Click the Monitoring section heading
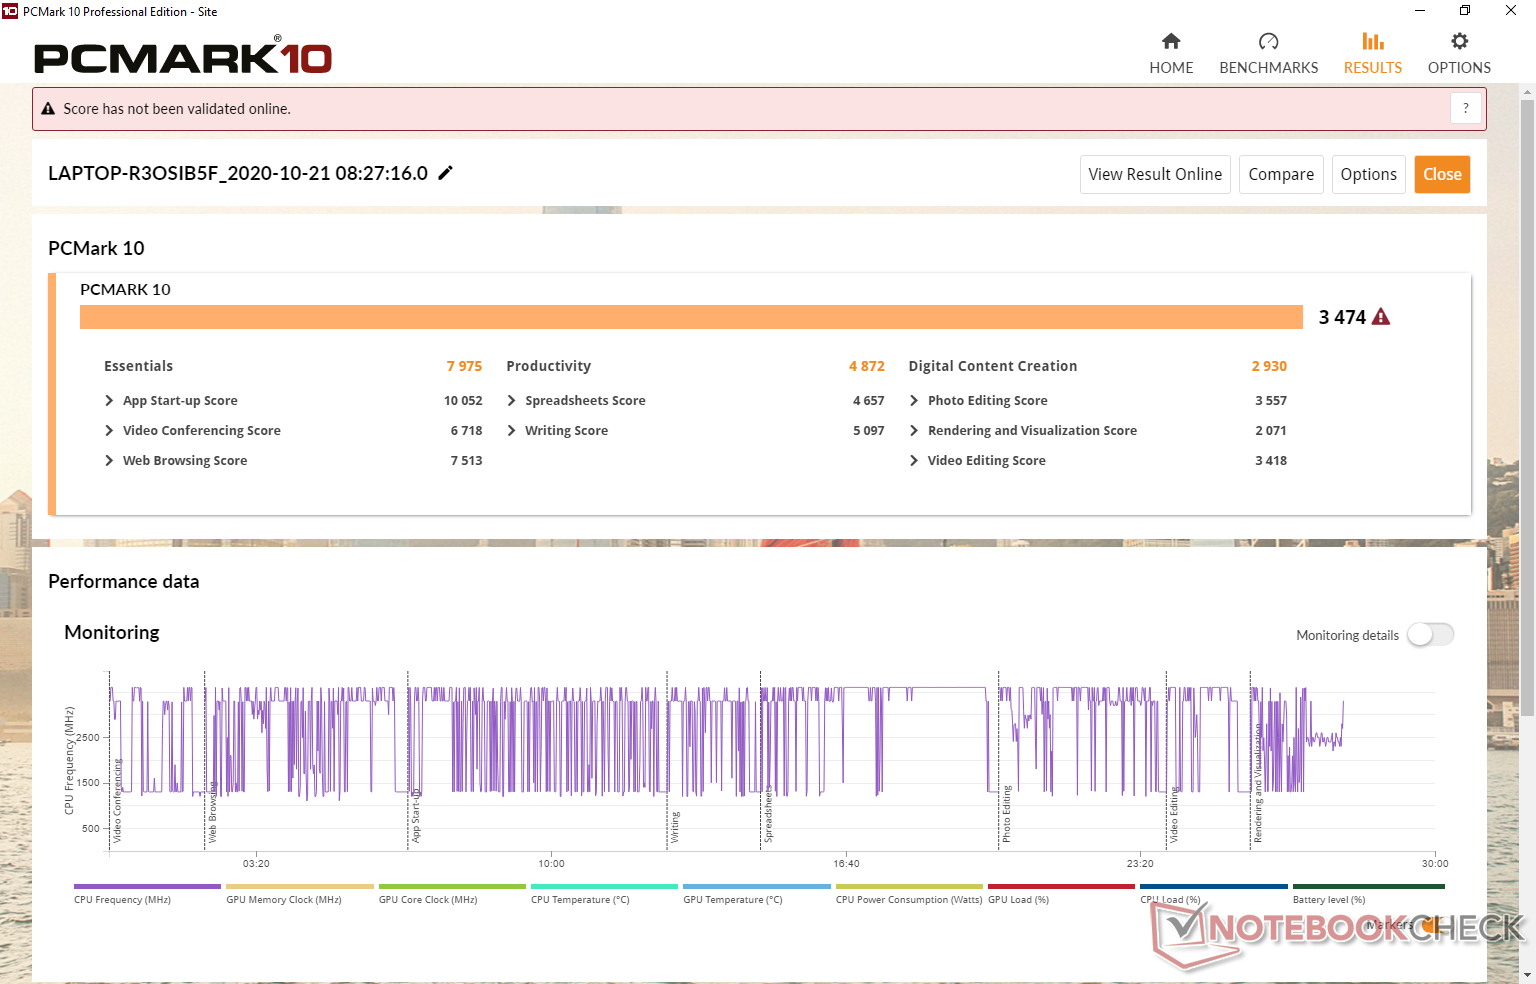The height and width of the screenshot is (984, 1536). [112, 632]
